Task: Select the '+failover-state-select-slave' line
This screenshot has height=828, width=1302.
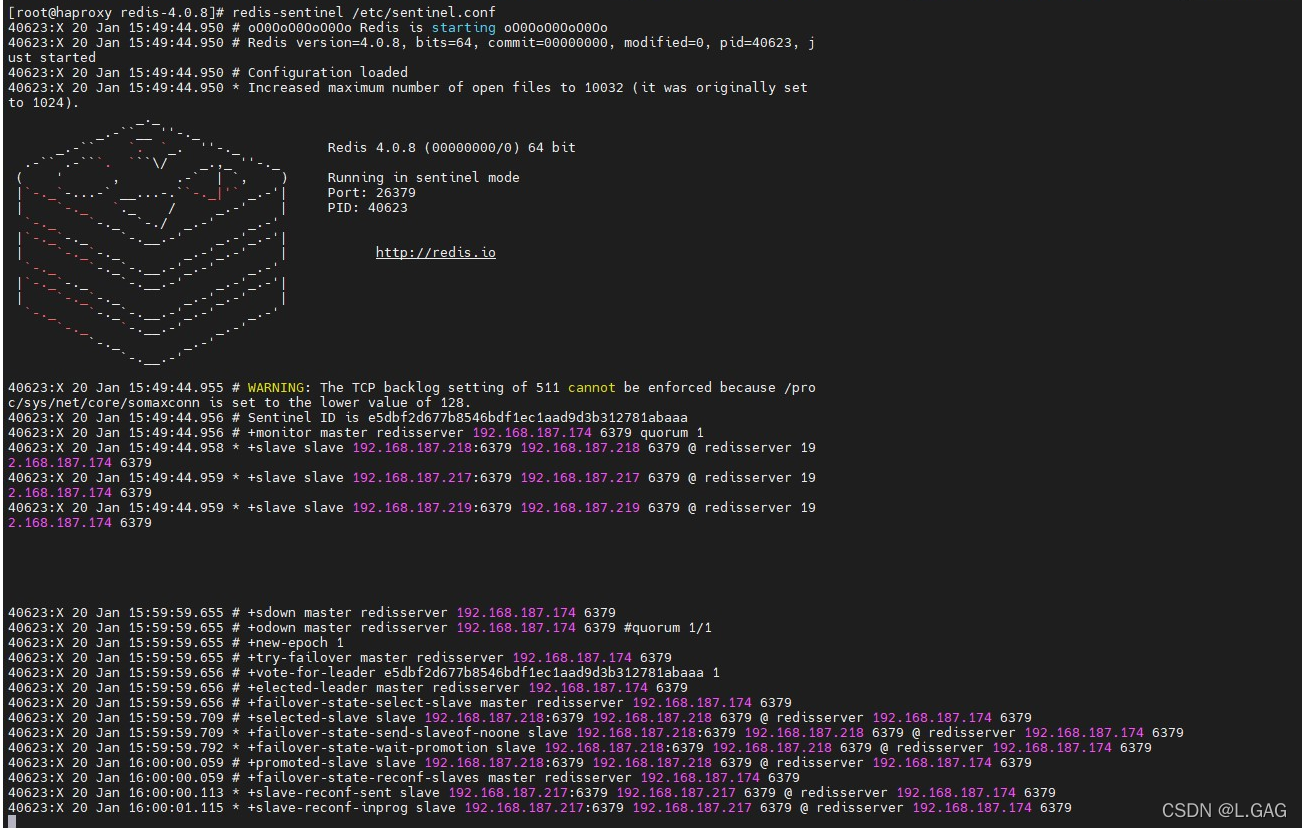Action: (399, 702)
